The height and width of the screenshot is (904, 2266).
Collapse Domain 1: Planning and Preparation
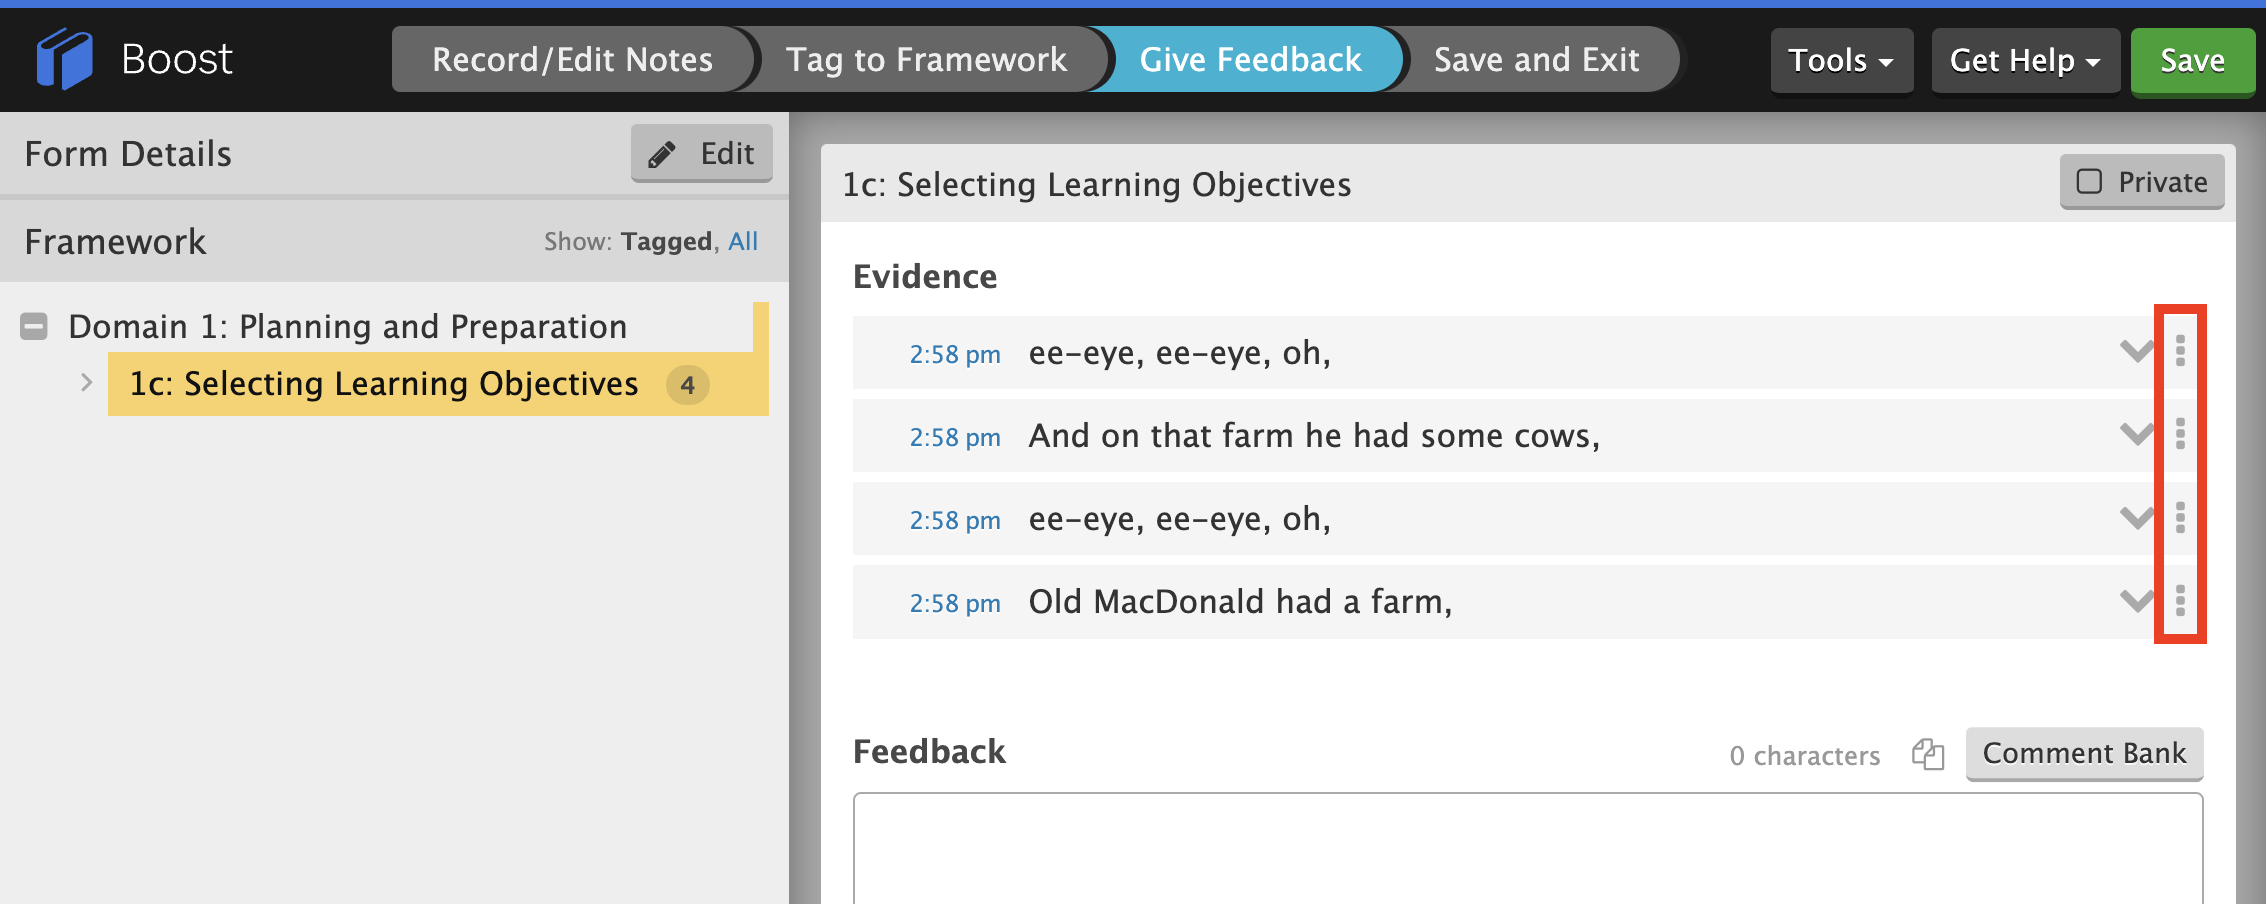[x=34, y=327]
